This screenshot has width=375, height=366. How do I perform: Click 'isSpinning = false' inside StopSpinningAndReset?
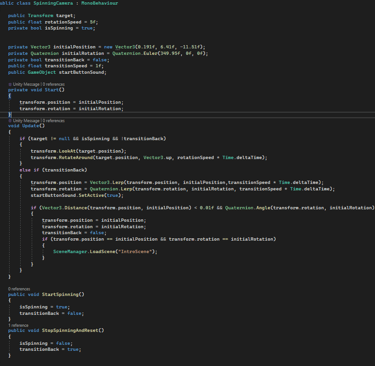pos(45,343)
